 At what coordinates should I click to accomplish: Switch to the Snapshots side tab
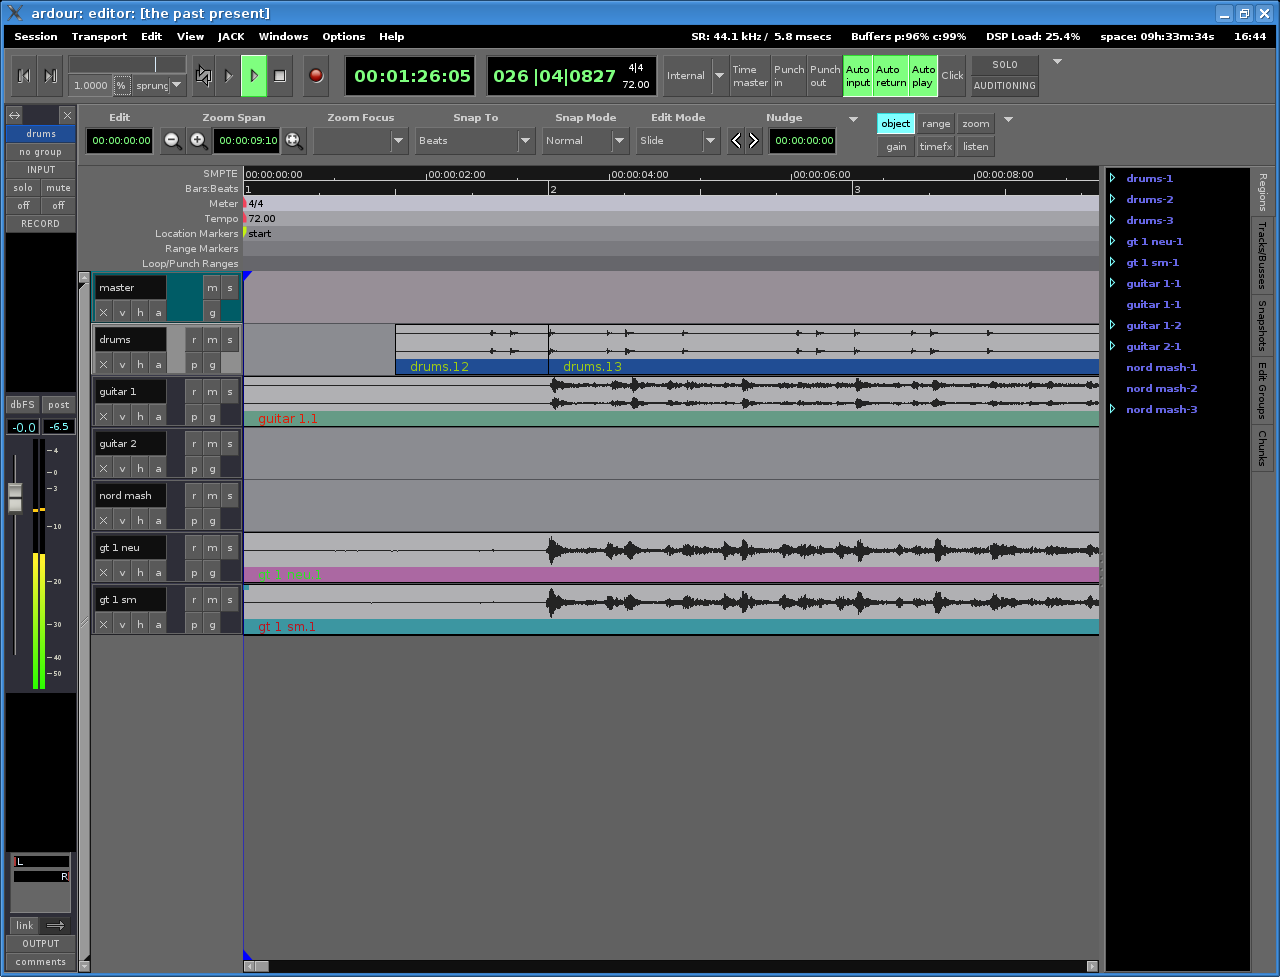click(x=1262, y=325)
